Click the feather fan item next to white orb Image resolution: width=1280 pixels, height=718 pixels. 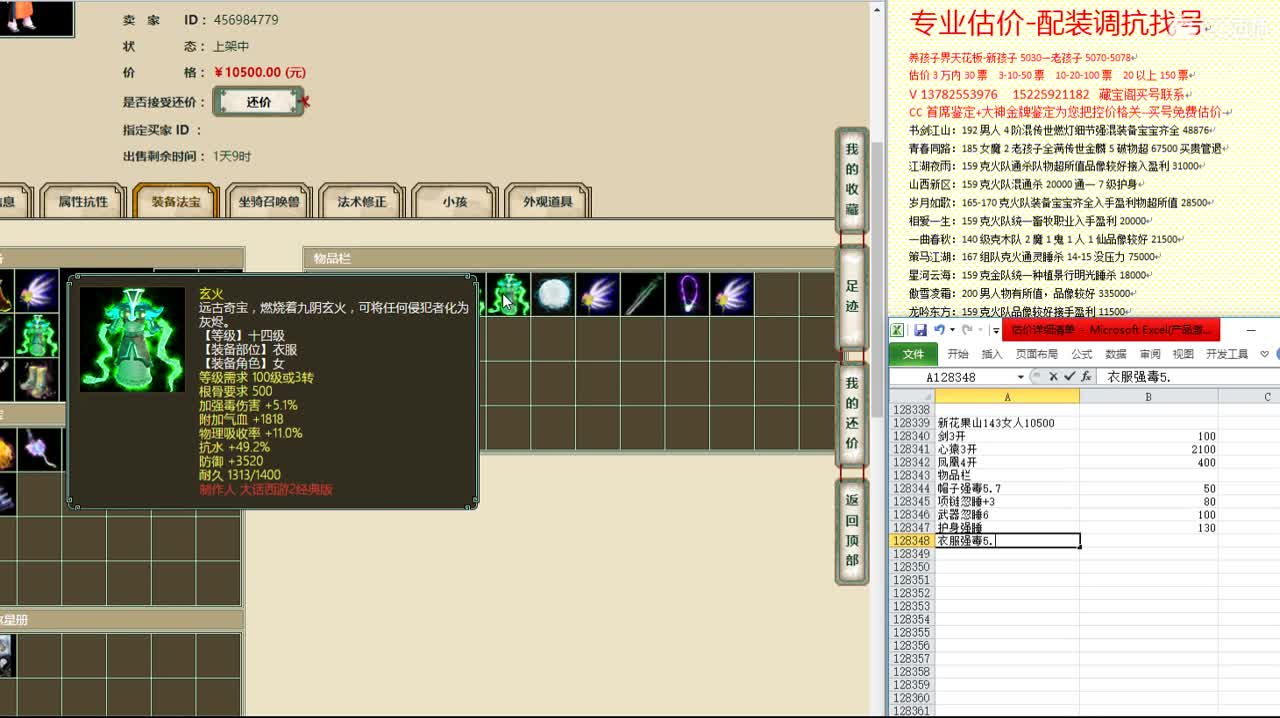tap(597, 295)
